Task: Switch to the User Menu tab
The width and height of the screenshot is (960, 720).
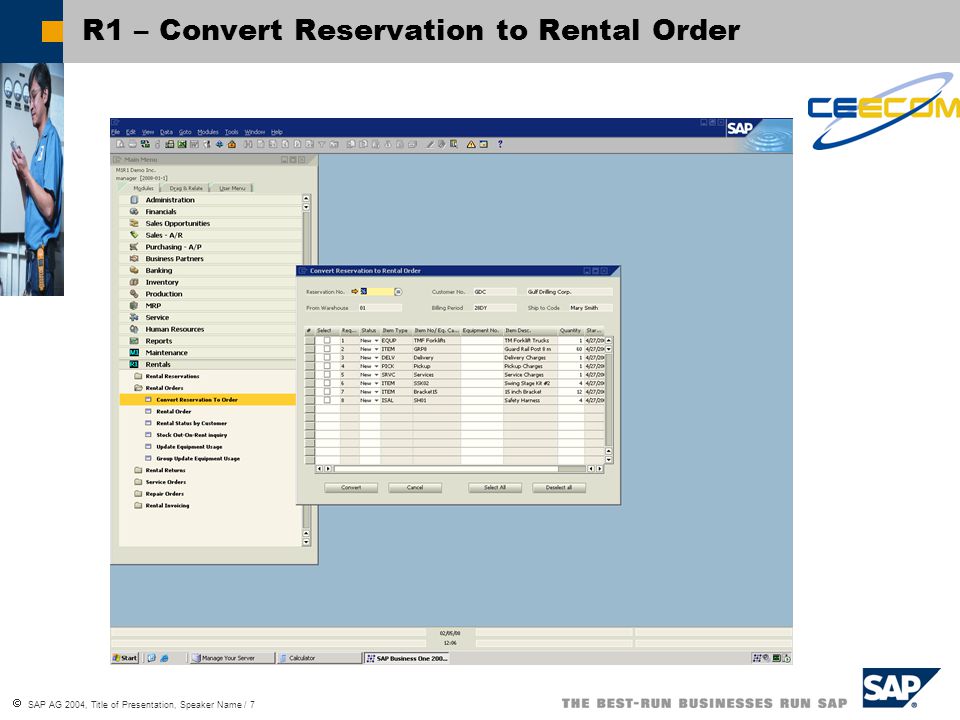Action: (x=232, y=188)
